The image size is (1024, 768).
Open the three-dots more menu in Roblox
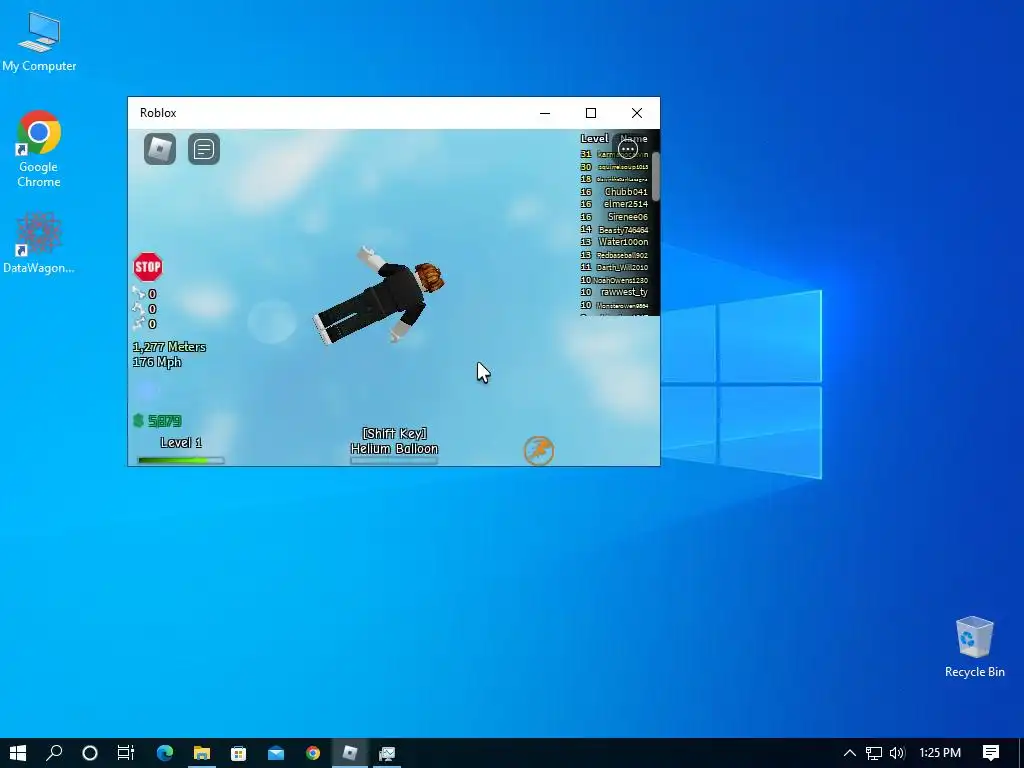pyautogui.click(x=628, y=150)
